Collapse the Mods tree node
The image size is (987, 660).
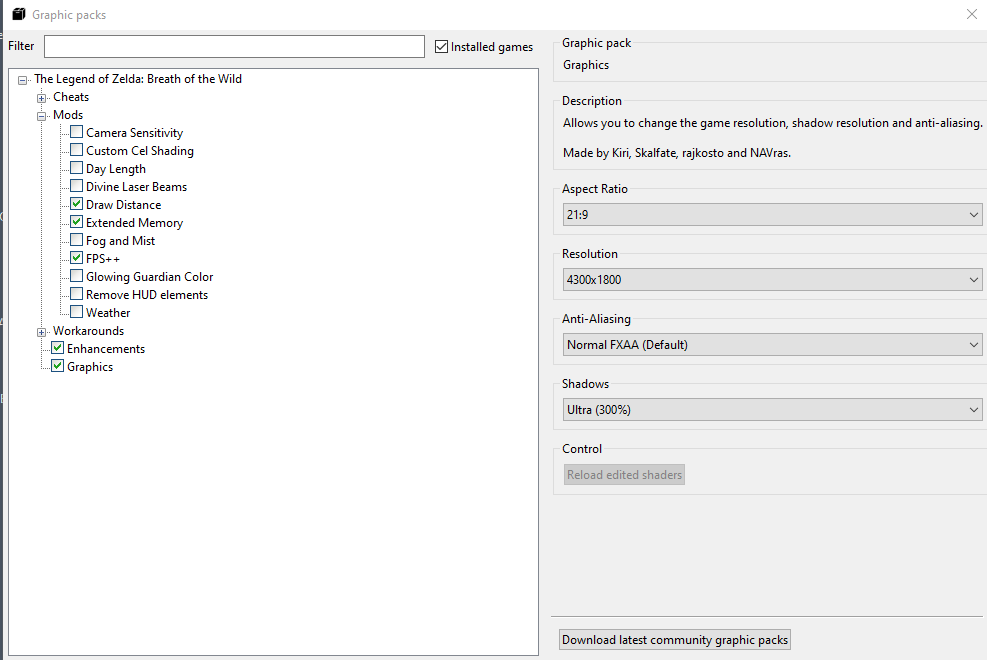(x=42, y=116)
